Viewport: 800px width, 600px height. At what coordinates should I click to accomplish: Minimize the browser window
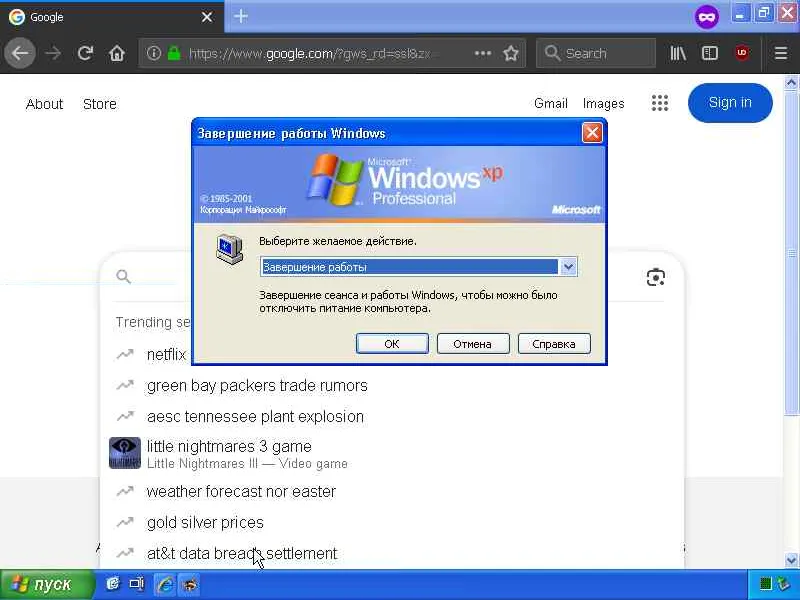(x=740, y=13)
